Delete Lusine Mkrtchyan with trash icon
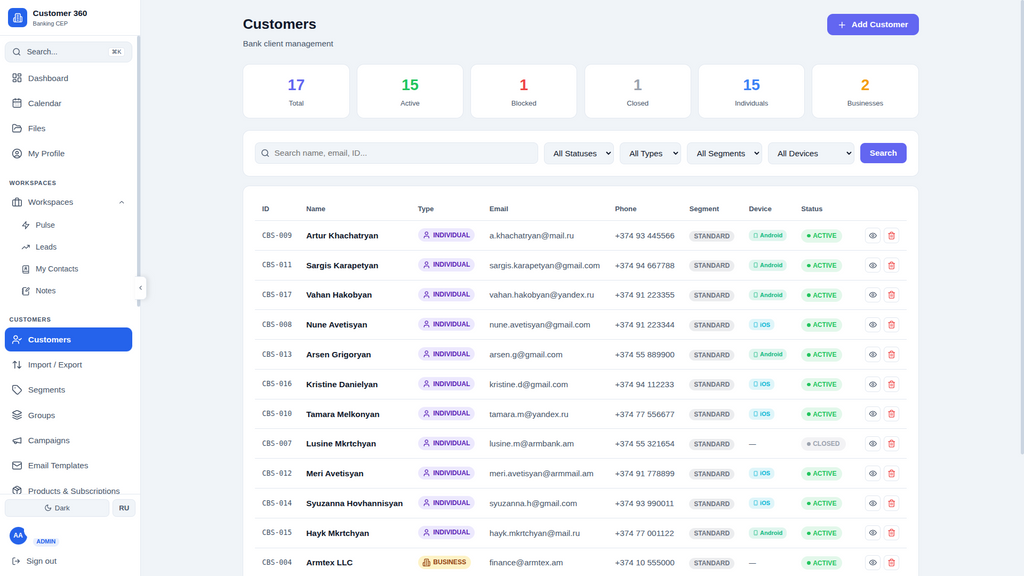The image size is (1024, 576). pyautogui.click(x=891, y=443)
